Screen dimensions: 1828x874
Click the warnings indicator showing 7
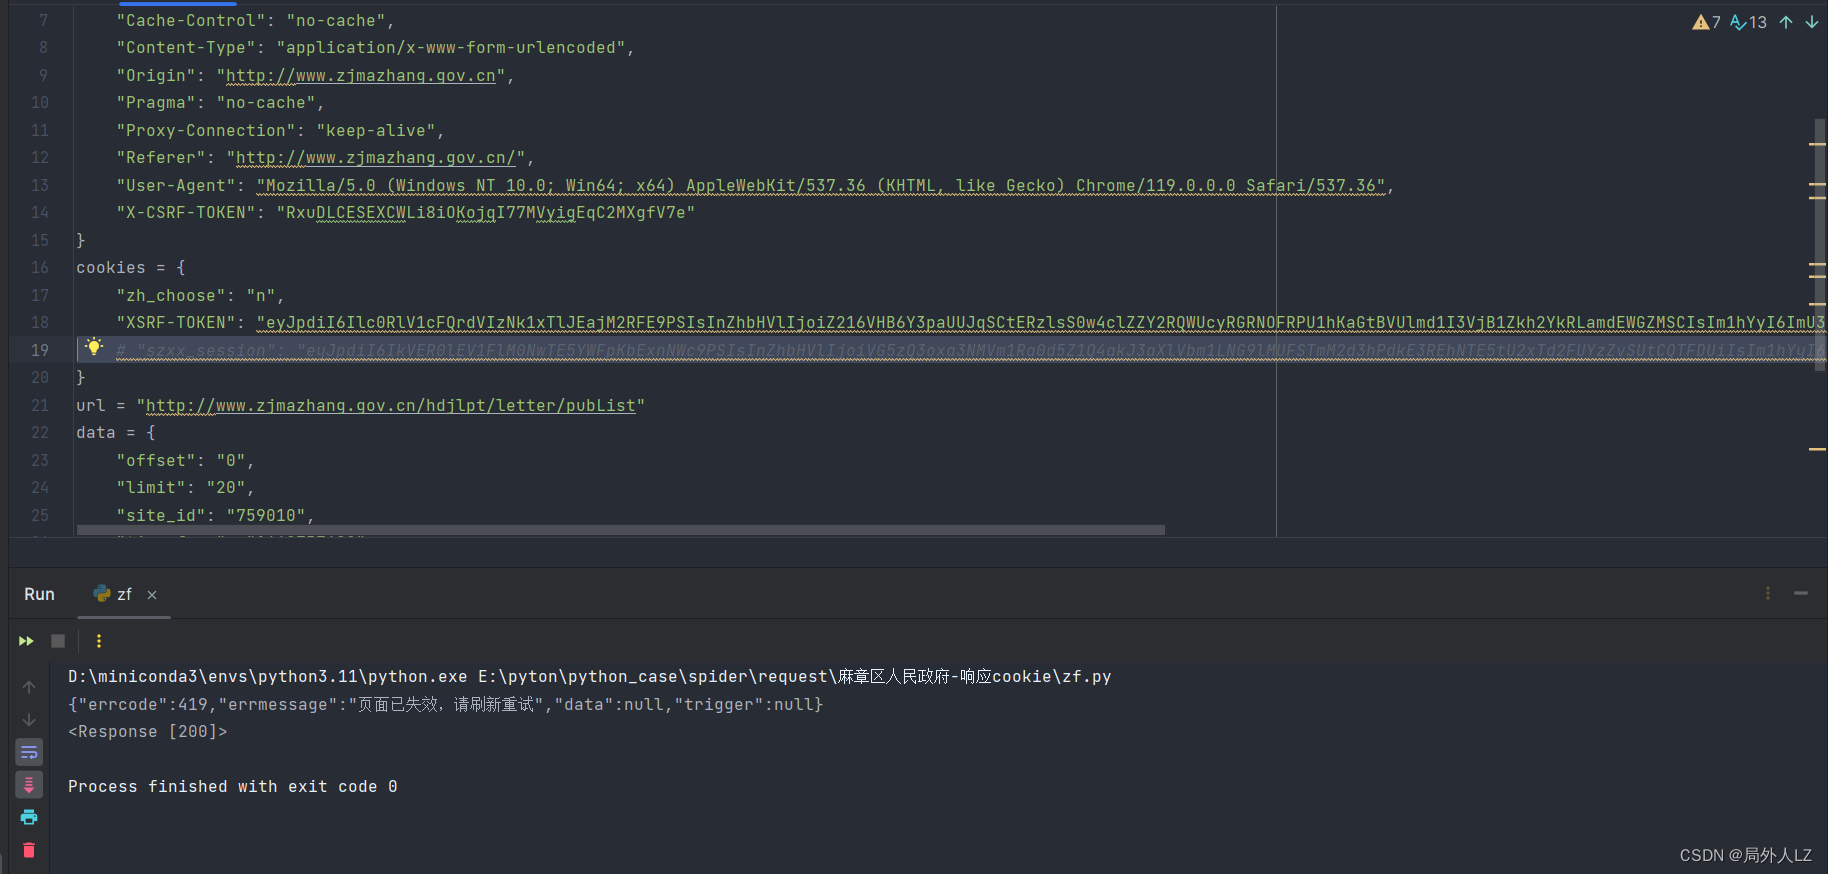1706,22
